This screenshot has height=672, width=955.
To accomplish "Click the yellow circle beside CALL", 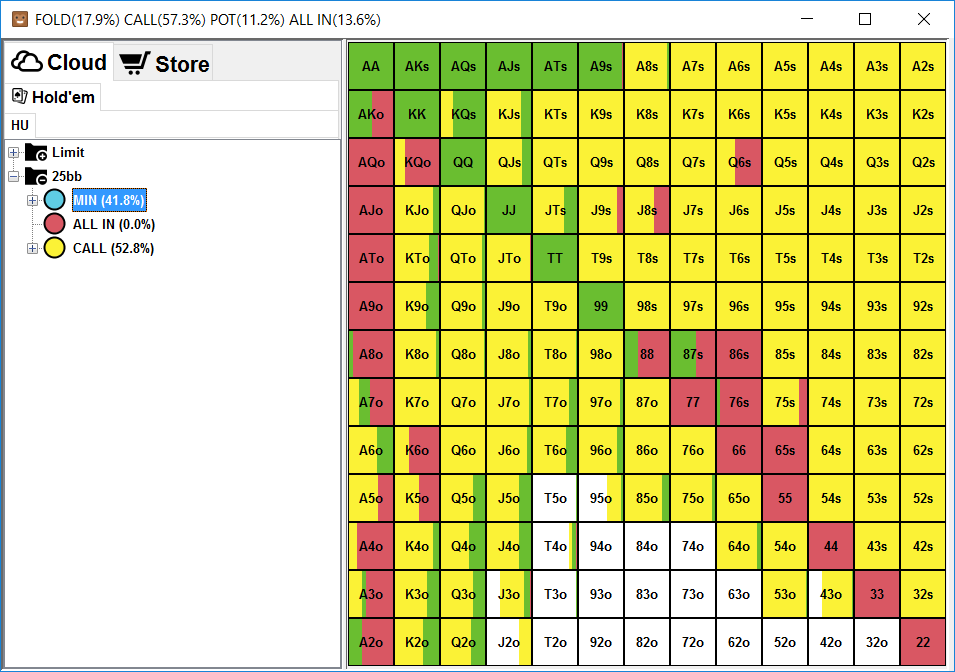I will (54, 248).
